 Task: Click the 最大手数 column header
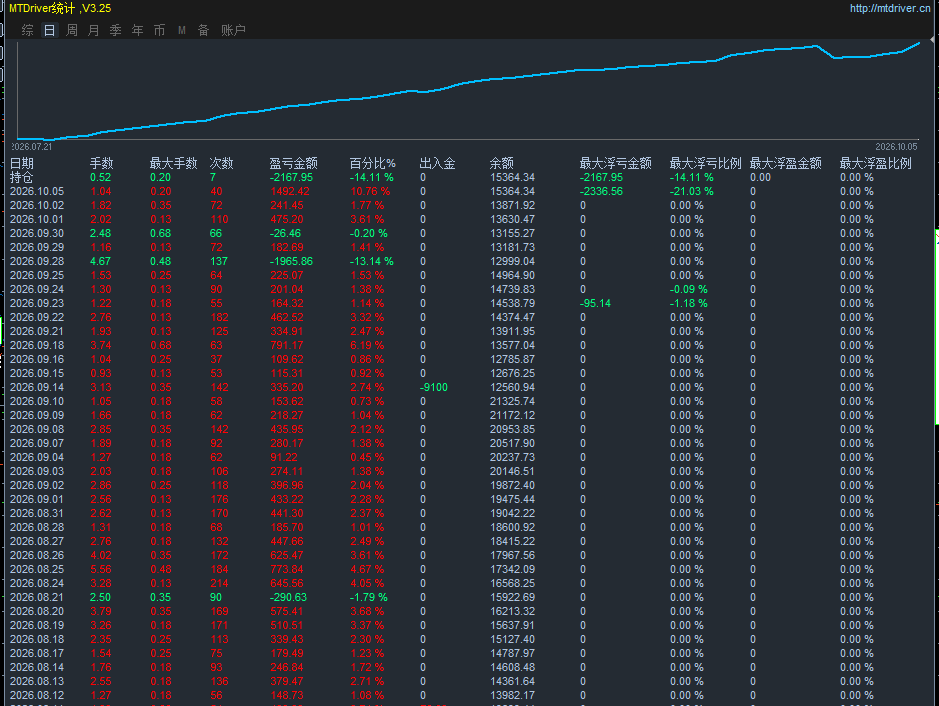tap(174, 163)
